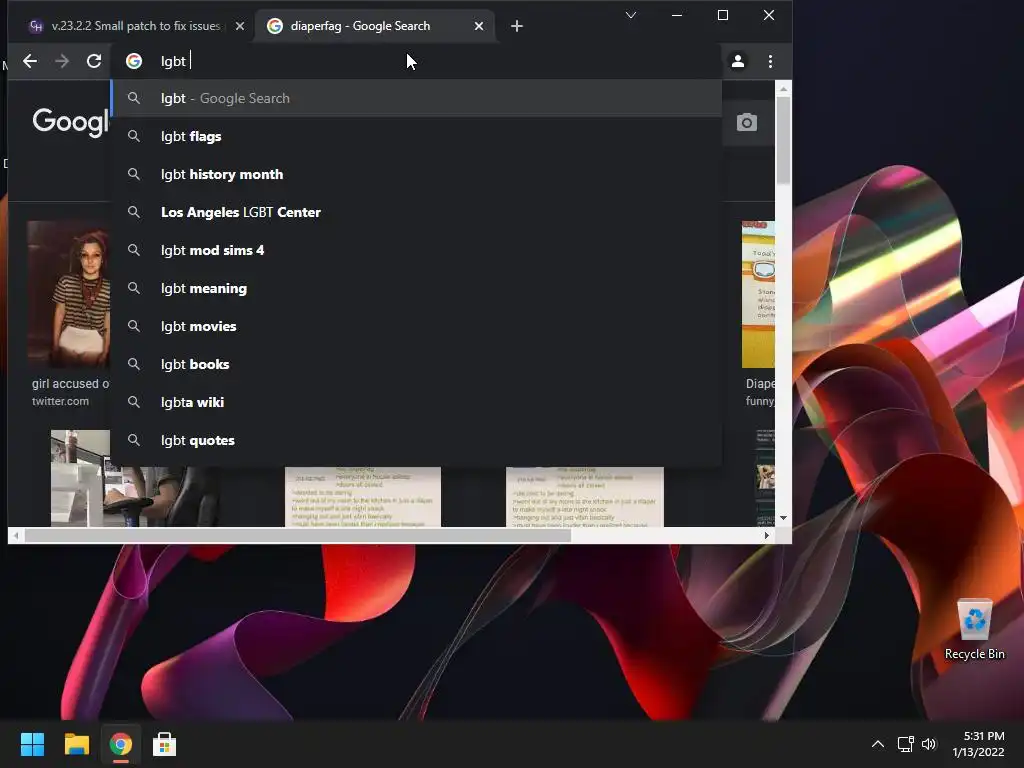1024x768 pixels.
Task: Click the network icon in system tray
Action: coord(905,744)
